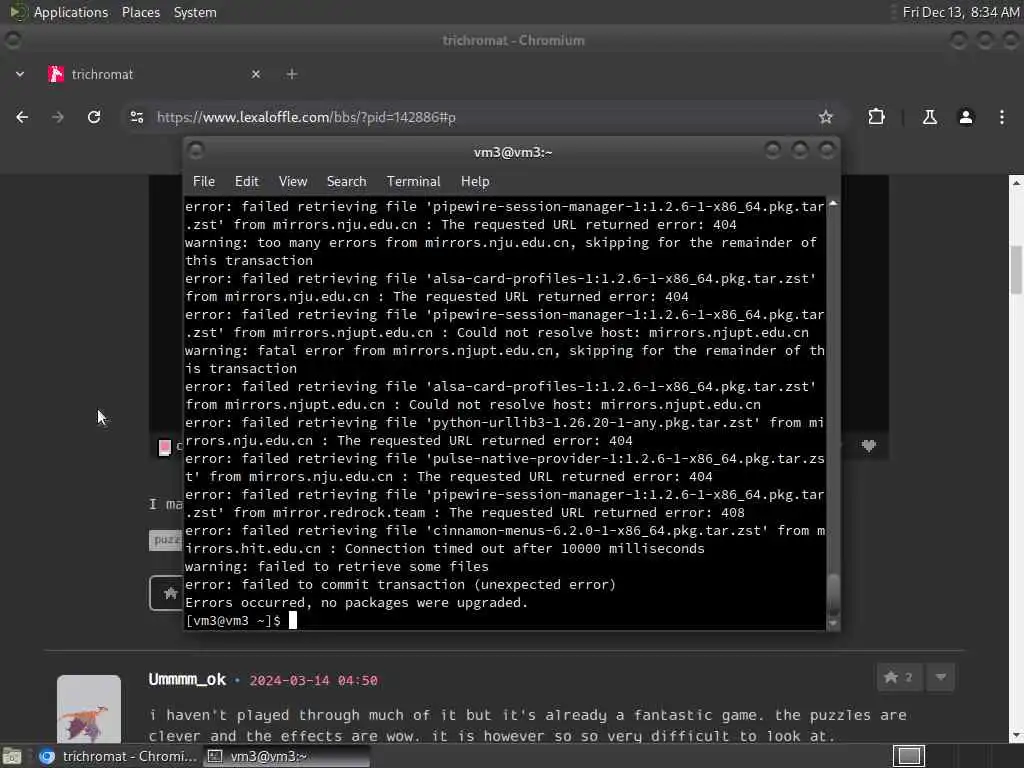Expand the tab search dropdown arrow
This screenshot has height=768, width=1024.
(x=20, y=74)
